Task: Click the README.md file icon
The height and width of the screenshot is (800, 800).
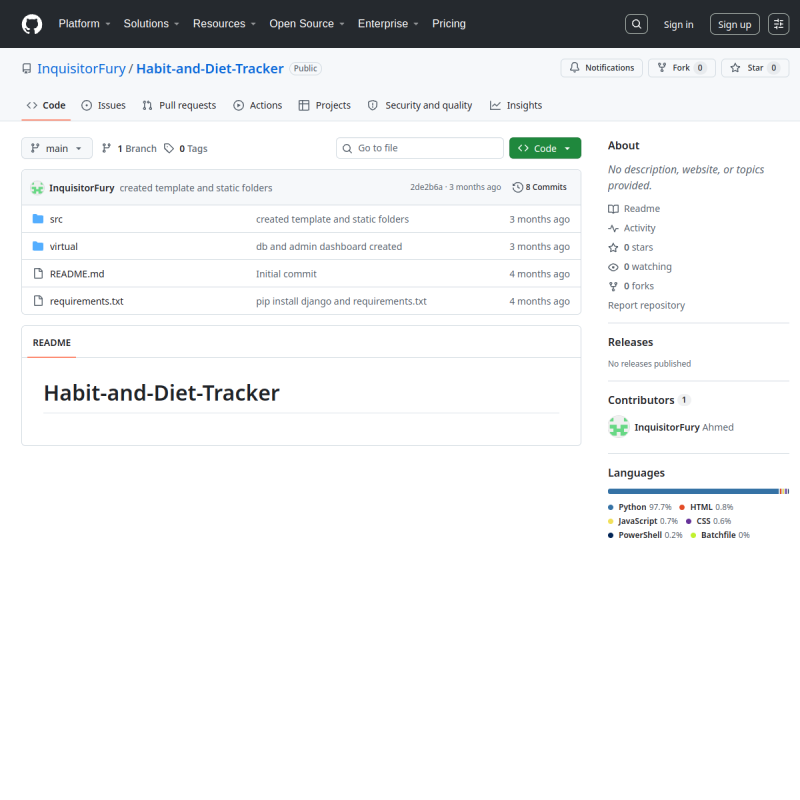Action: point(38,274)
